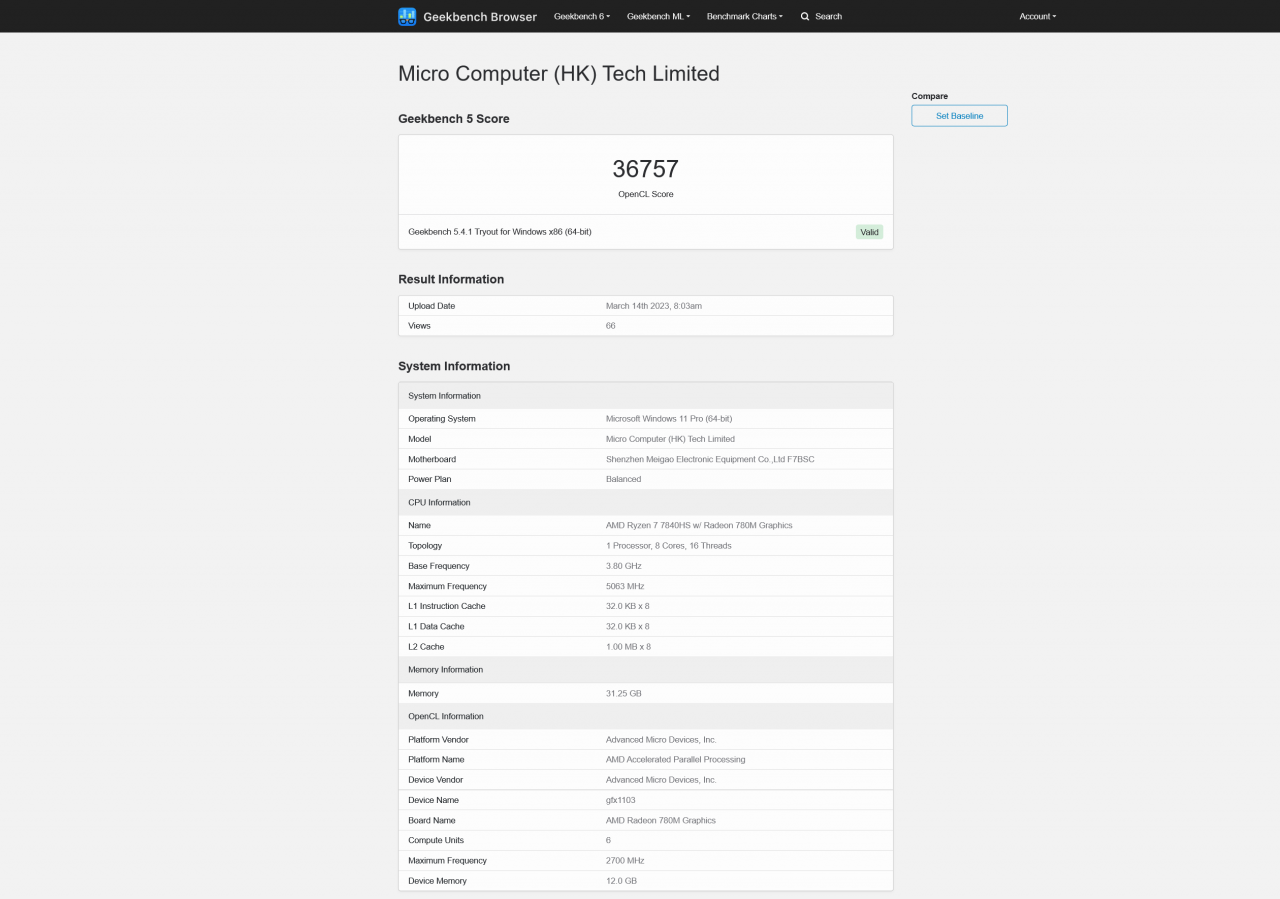Click the Memory Information section header

click(x=646, y=670)
